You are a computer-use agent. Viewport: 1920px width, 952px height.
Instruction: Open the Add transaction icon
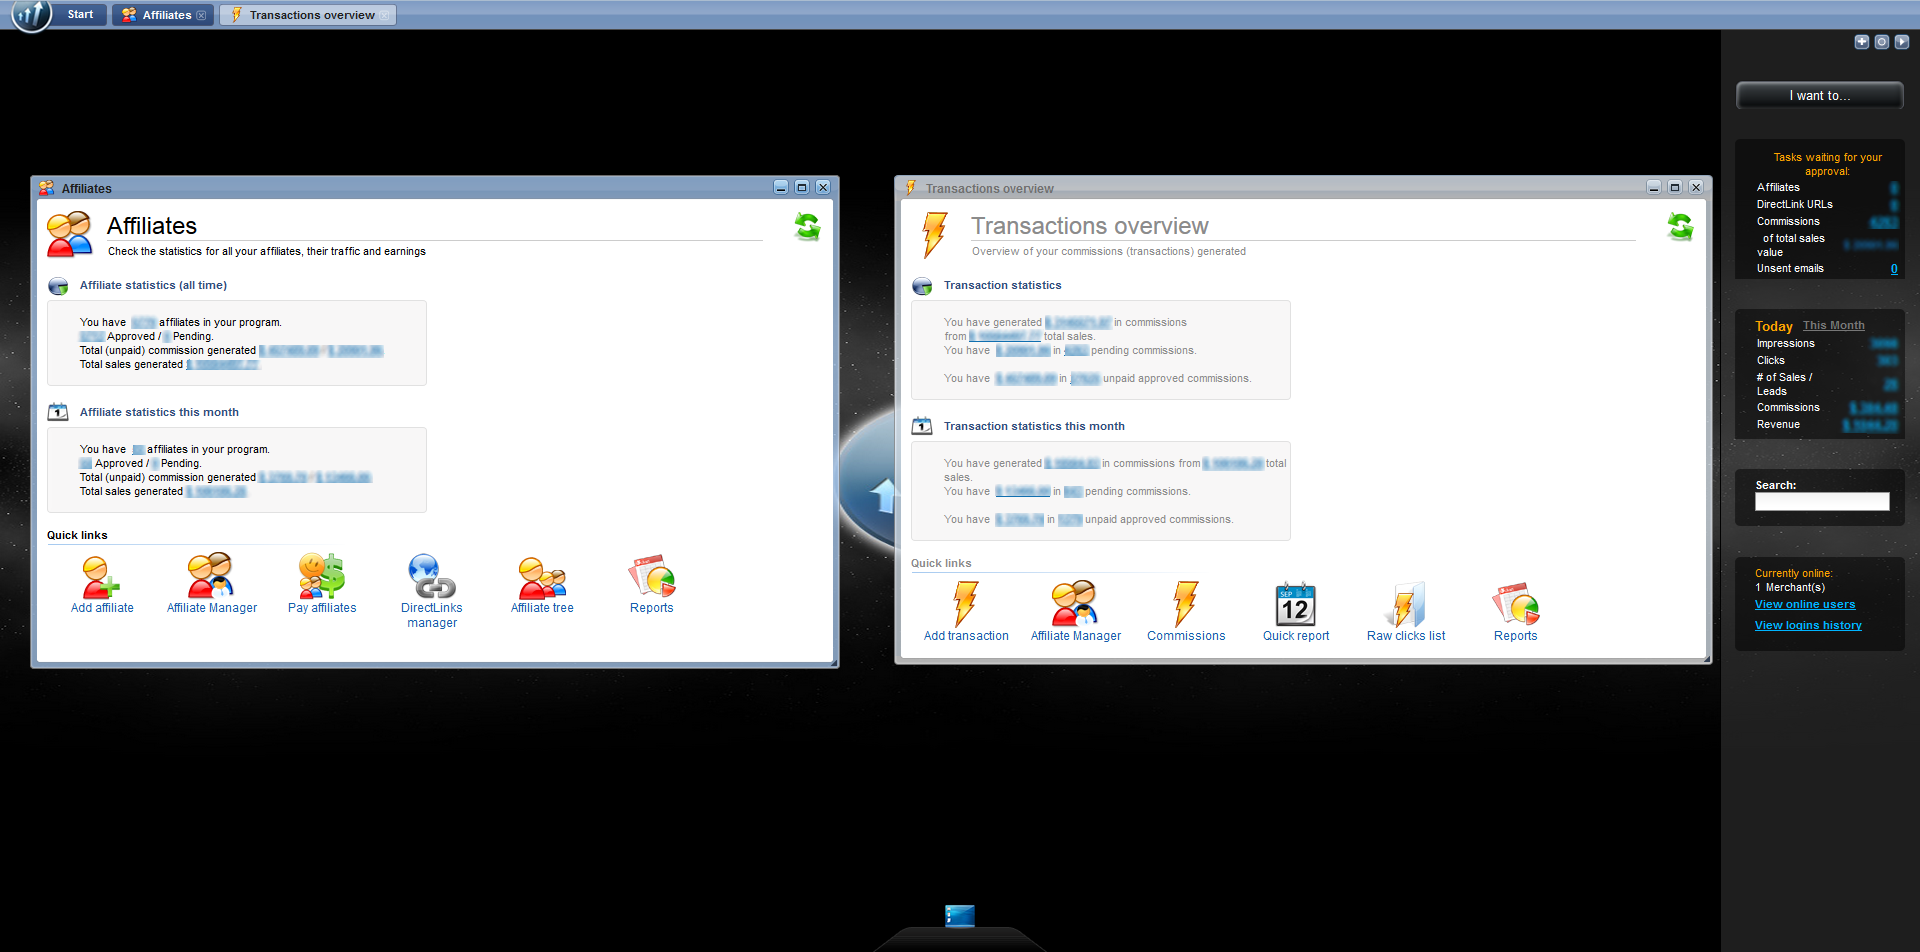point(965,603)
